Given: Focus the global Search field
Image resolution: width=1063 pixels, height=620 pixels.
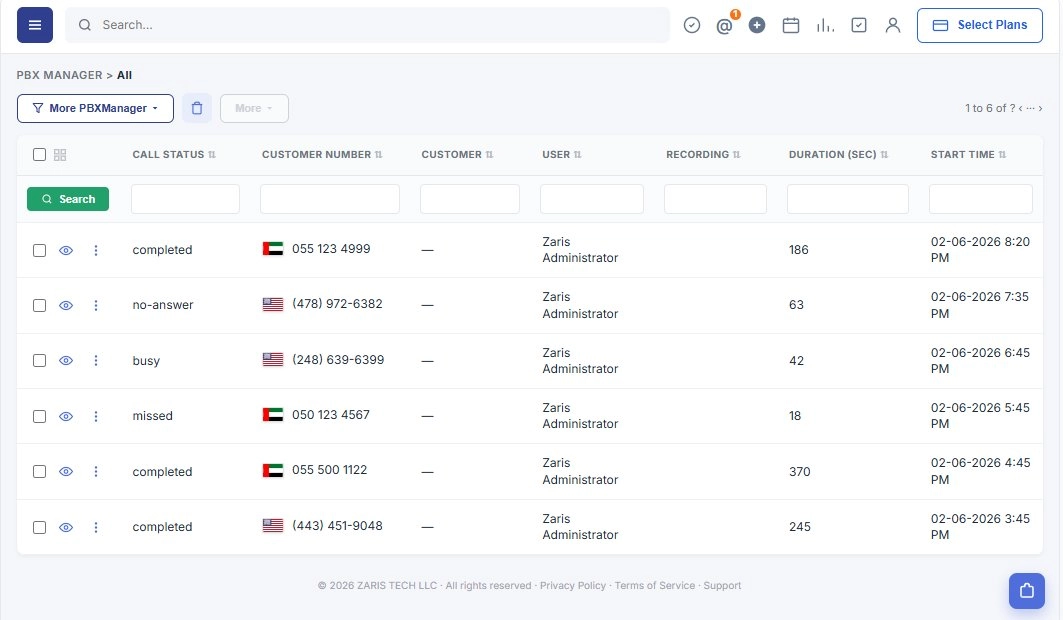Looking at the screenshot, I should point(367,25).
